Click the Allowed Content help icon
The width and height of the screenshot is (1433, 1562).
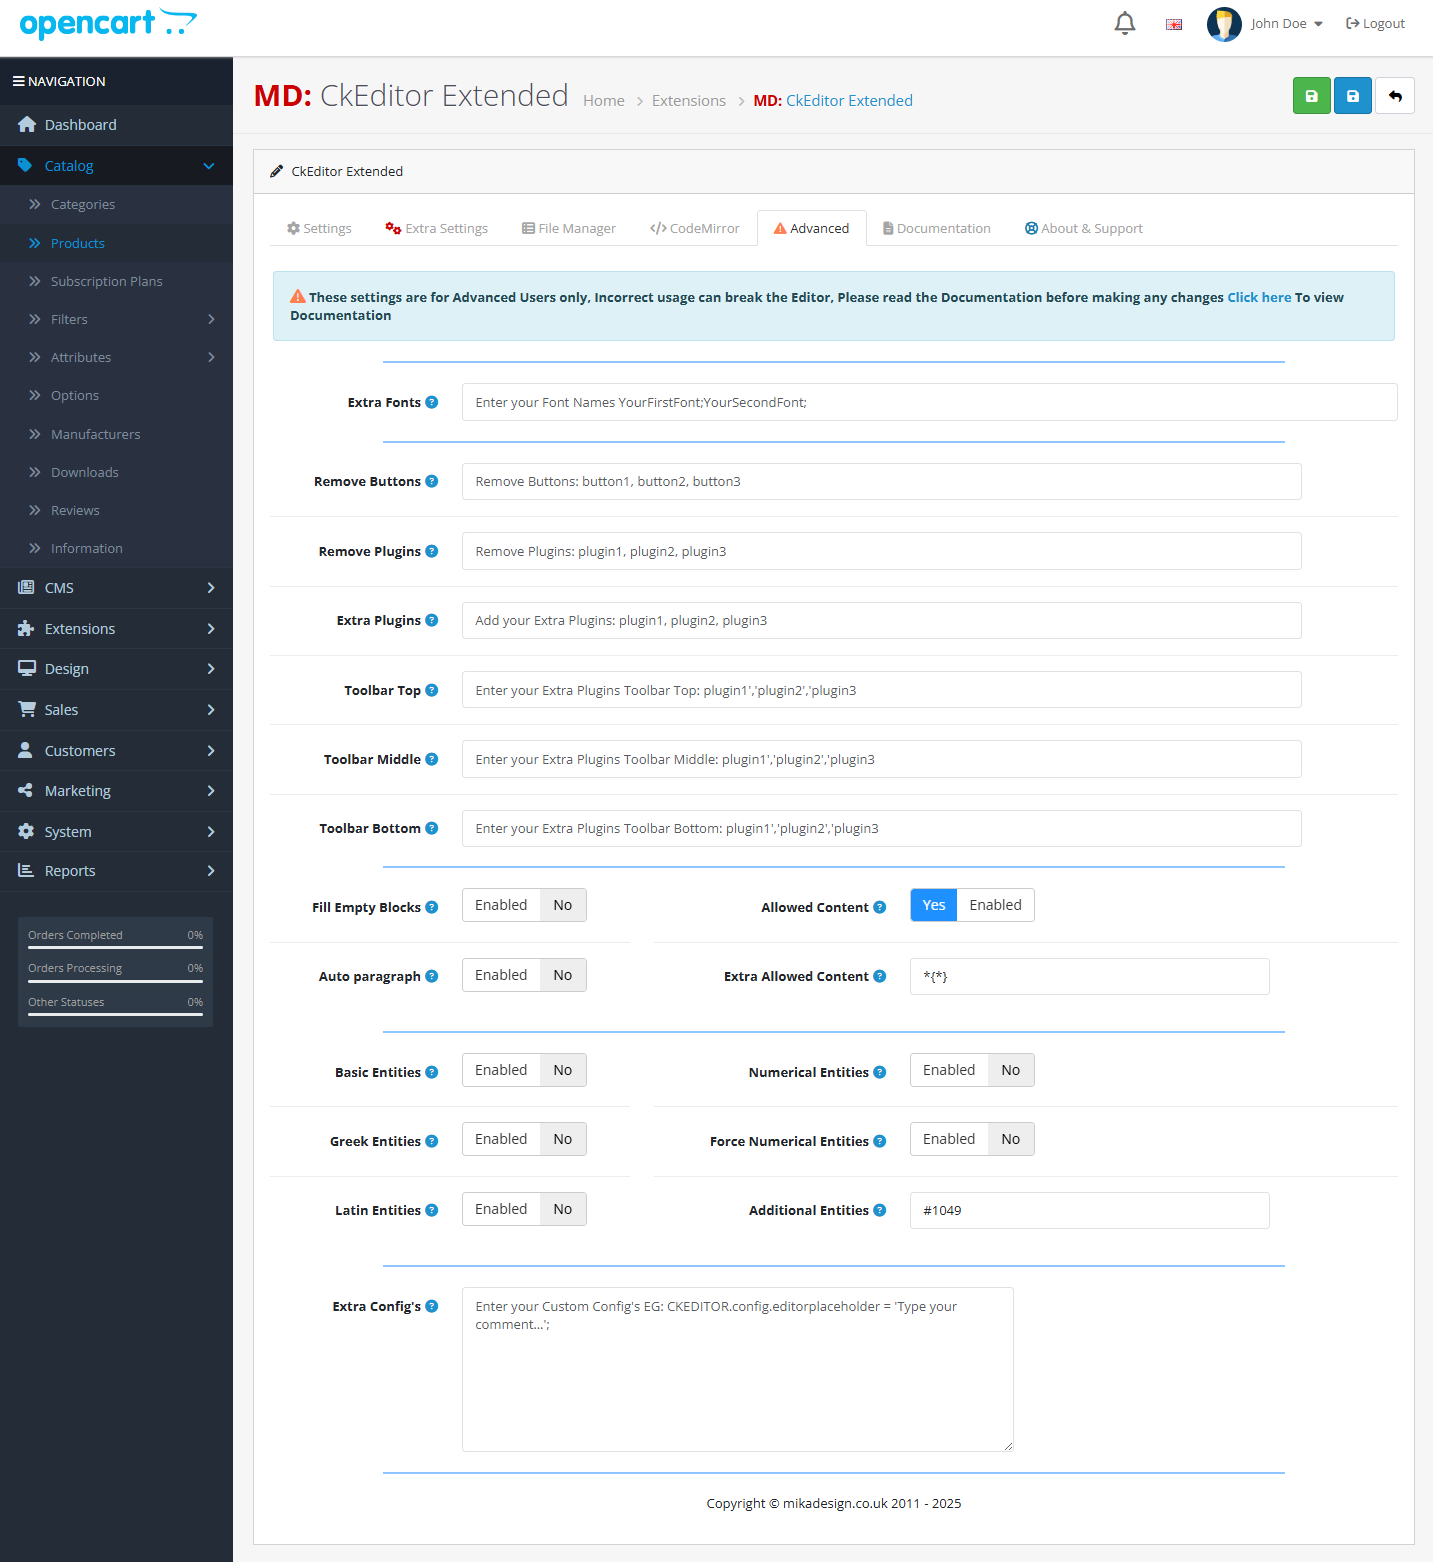coord(880,907)
